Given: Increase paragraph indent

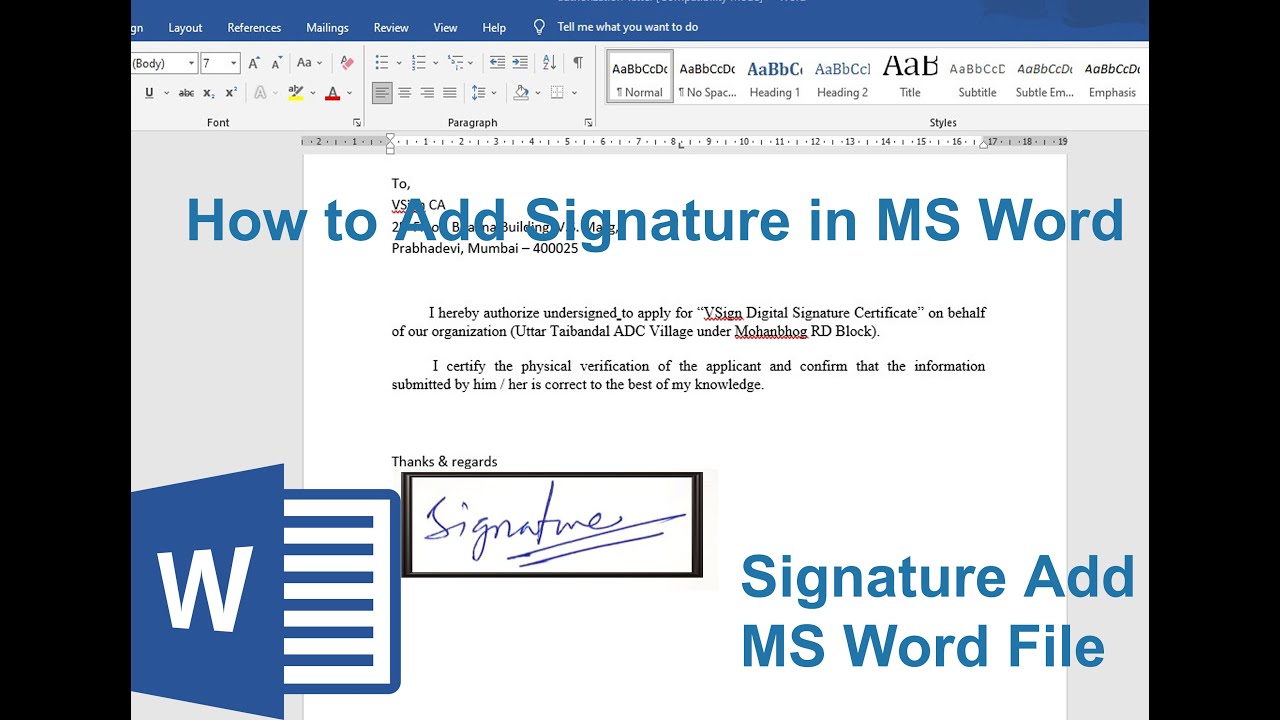Looking at the screenshot, I should click(520, 63).
